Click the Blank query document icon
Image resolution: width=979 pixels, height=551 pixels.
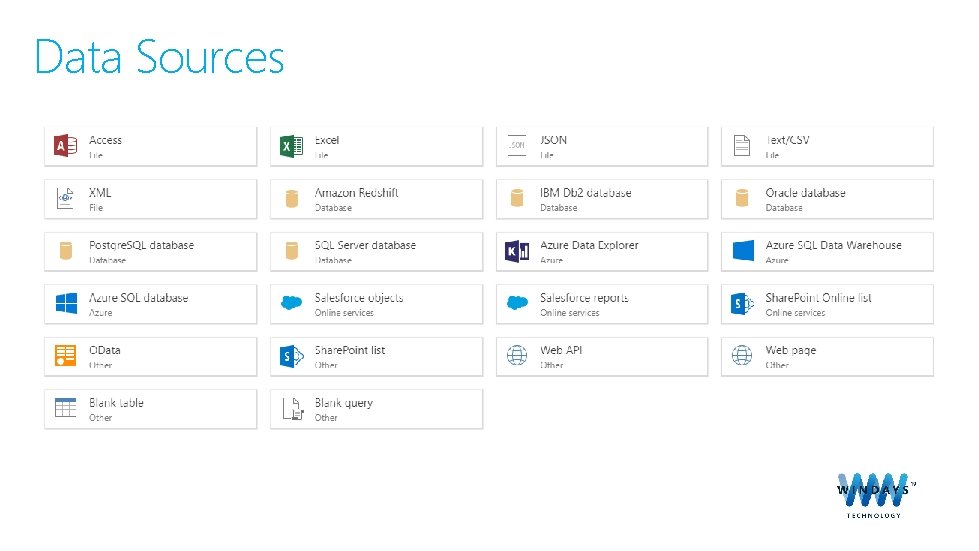pyautogui.click(x=293, y=409)
